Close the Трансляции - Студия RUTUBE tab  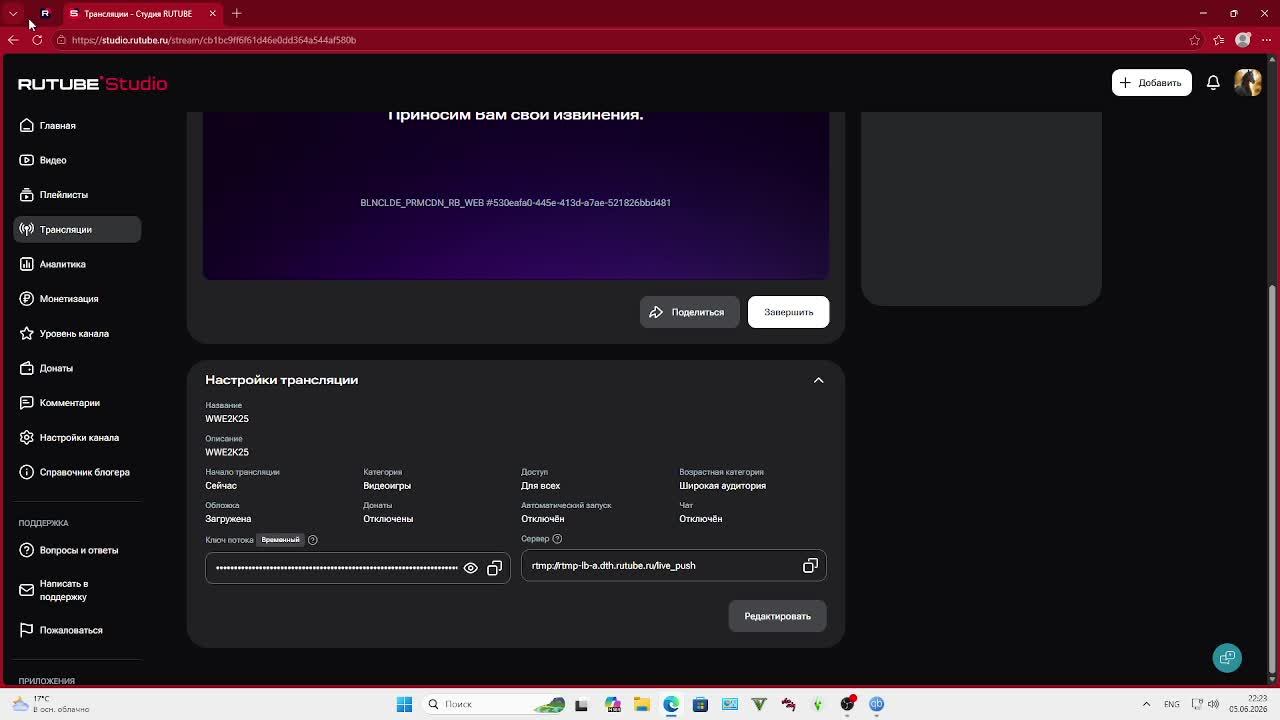pyautogui.click(x=212, y=14)
